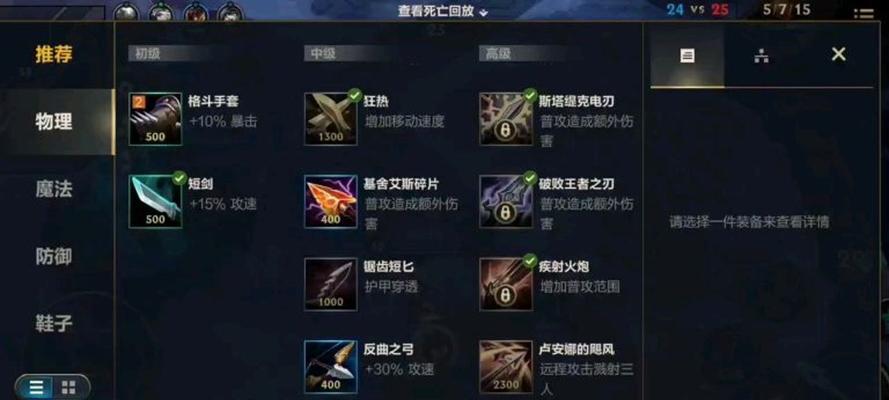Pick the 卢安娜的飓风 item icon
Image resolution: width=889 pixels, height=400 pixels.
pyautogui.click(x=506, y=367)
